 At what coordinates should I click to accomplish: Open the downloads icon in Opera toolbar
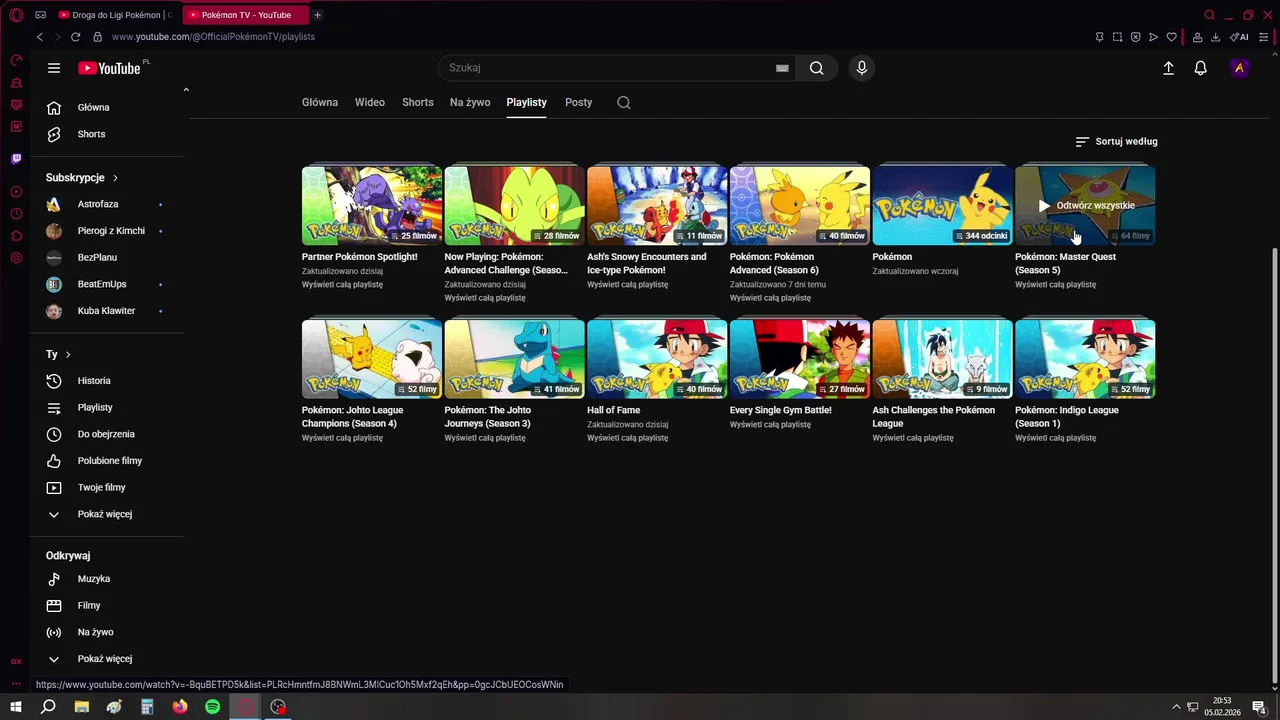pyautogui.click(x=1215, y=37)
